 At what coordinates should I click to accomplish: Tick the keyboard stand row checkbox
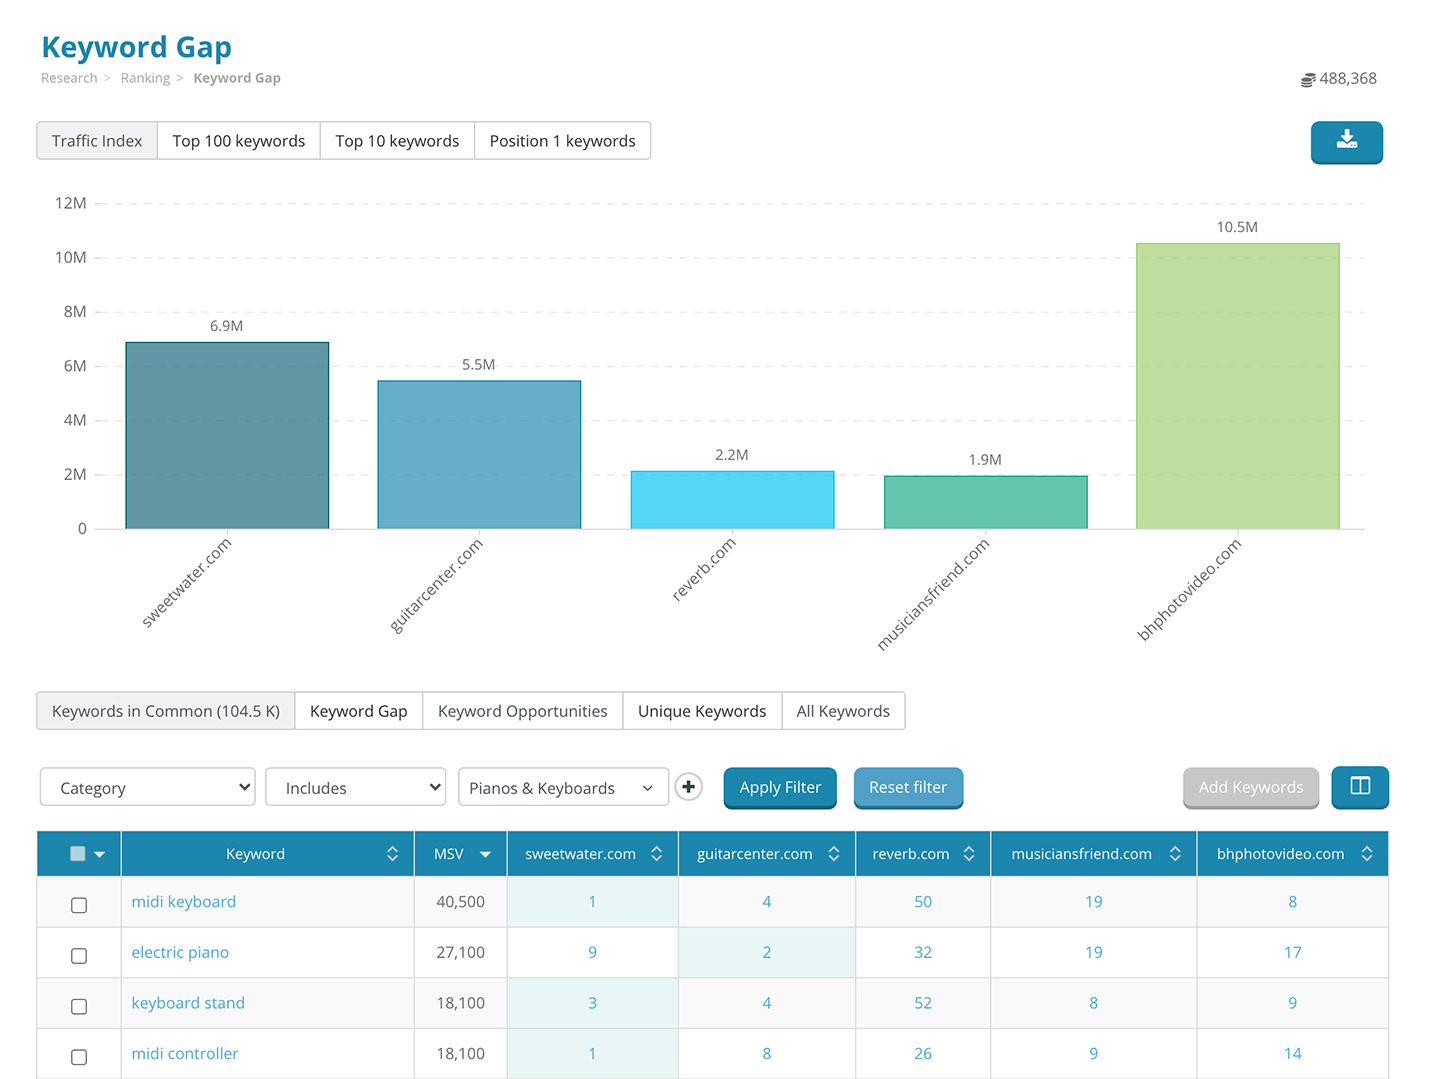79,1006
